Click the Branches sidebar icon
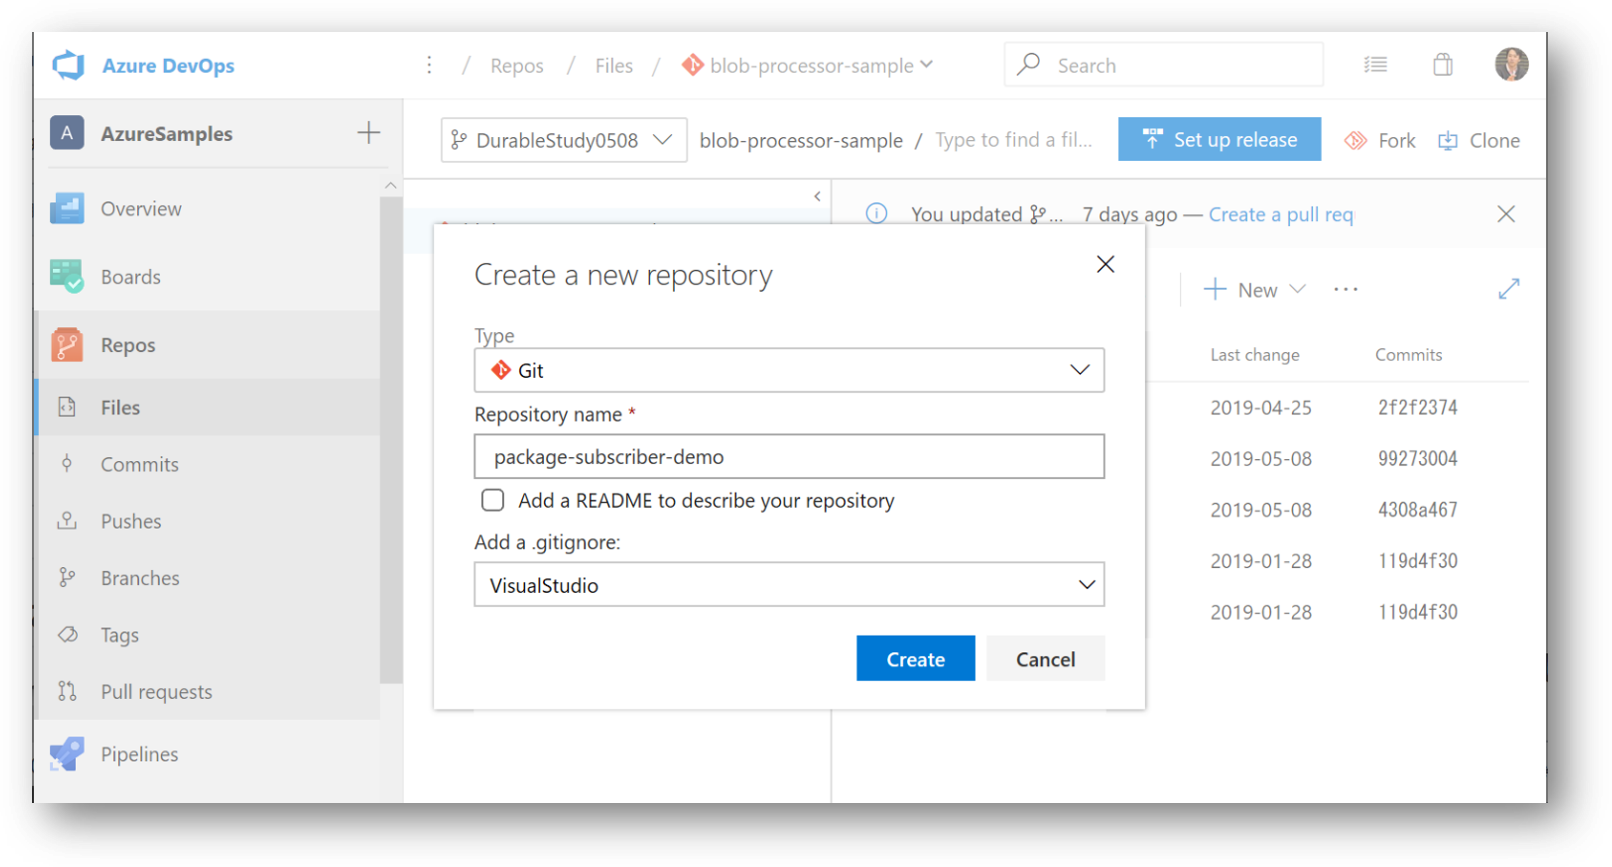Screen dimensions: 1612x867 67,578
